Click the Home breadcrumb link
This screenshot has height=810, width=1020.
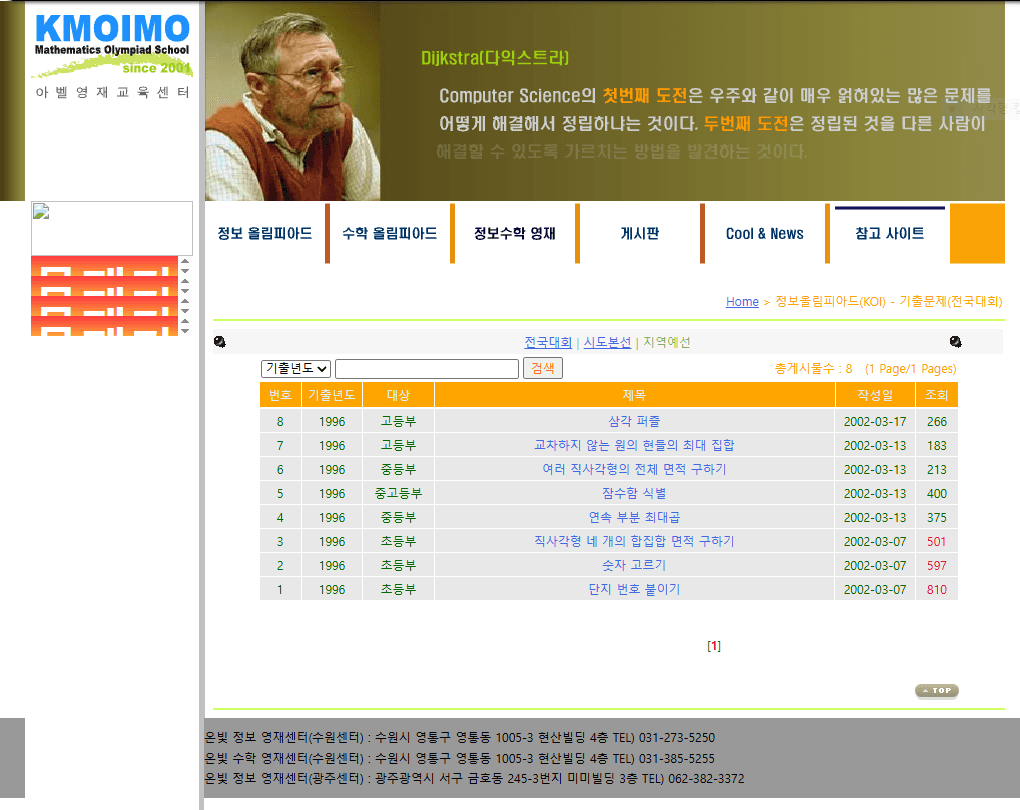click(x=742, y=301)
